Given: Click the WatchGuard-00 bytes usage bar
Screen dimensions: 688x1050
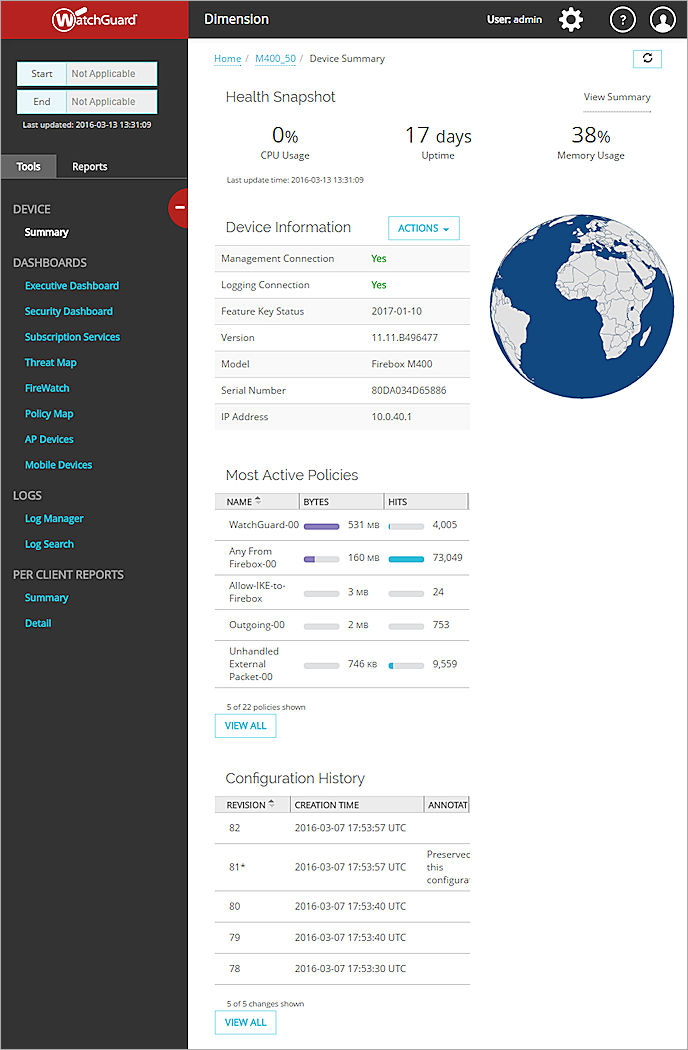Looking at the screenshot, I should coord(322,525).
